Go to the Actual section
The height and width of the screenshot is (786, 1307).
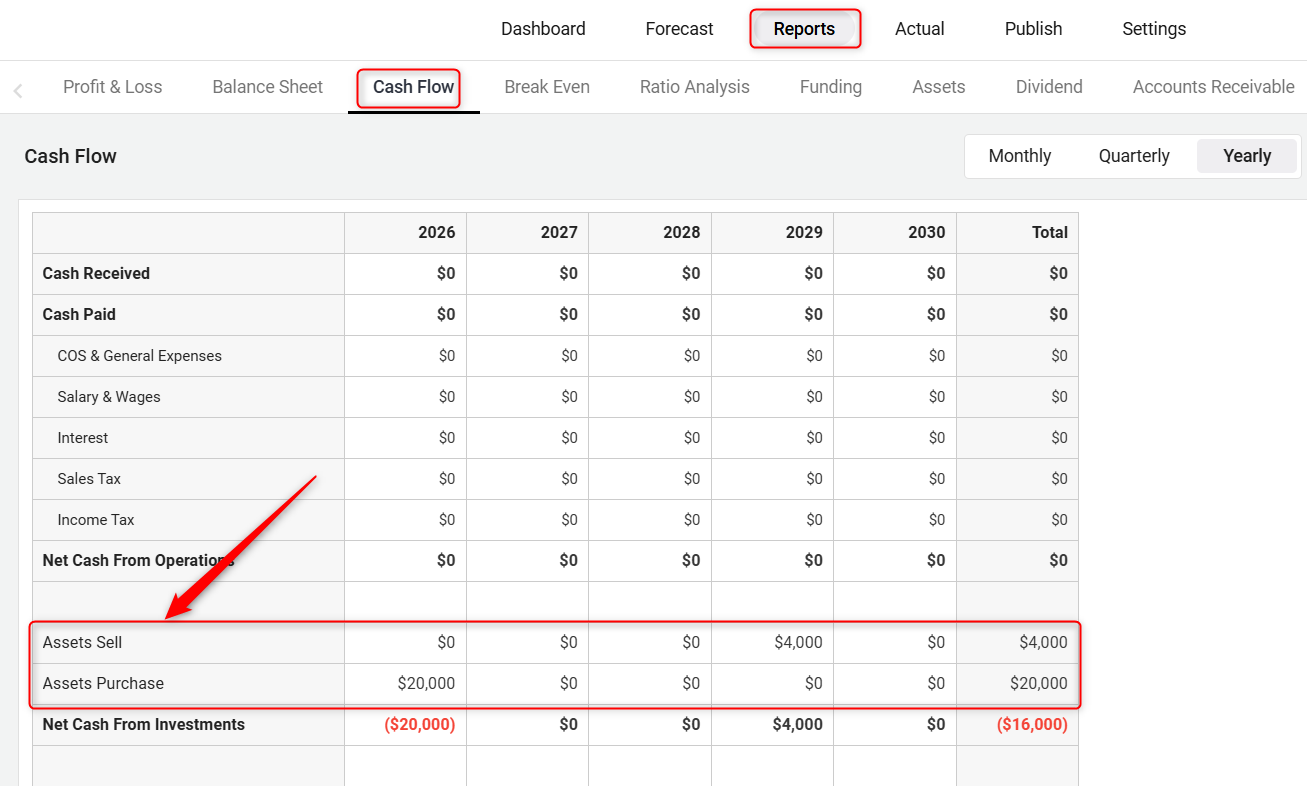pyautogui.click(x=919, y=29)
